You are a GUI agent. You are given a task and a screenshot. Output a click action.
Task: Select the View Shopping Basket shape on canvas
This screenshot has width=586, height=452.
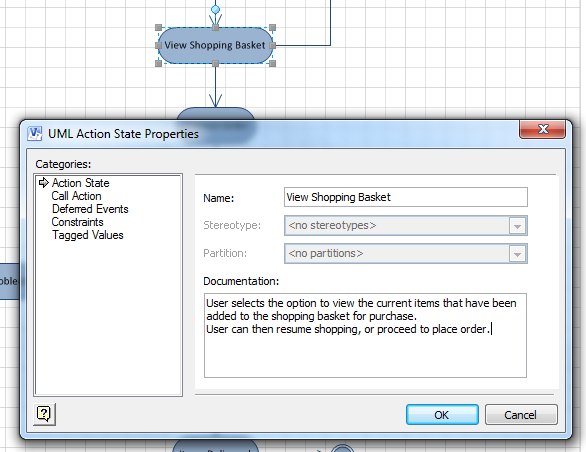pyautogui.click(x=215, y=45)
